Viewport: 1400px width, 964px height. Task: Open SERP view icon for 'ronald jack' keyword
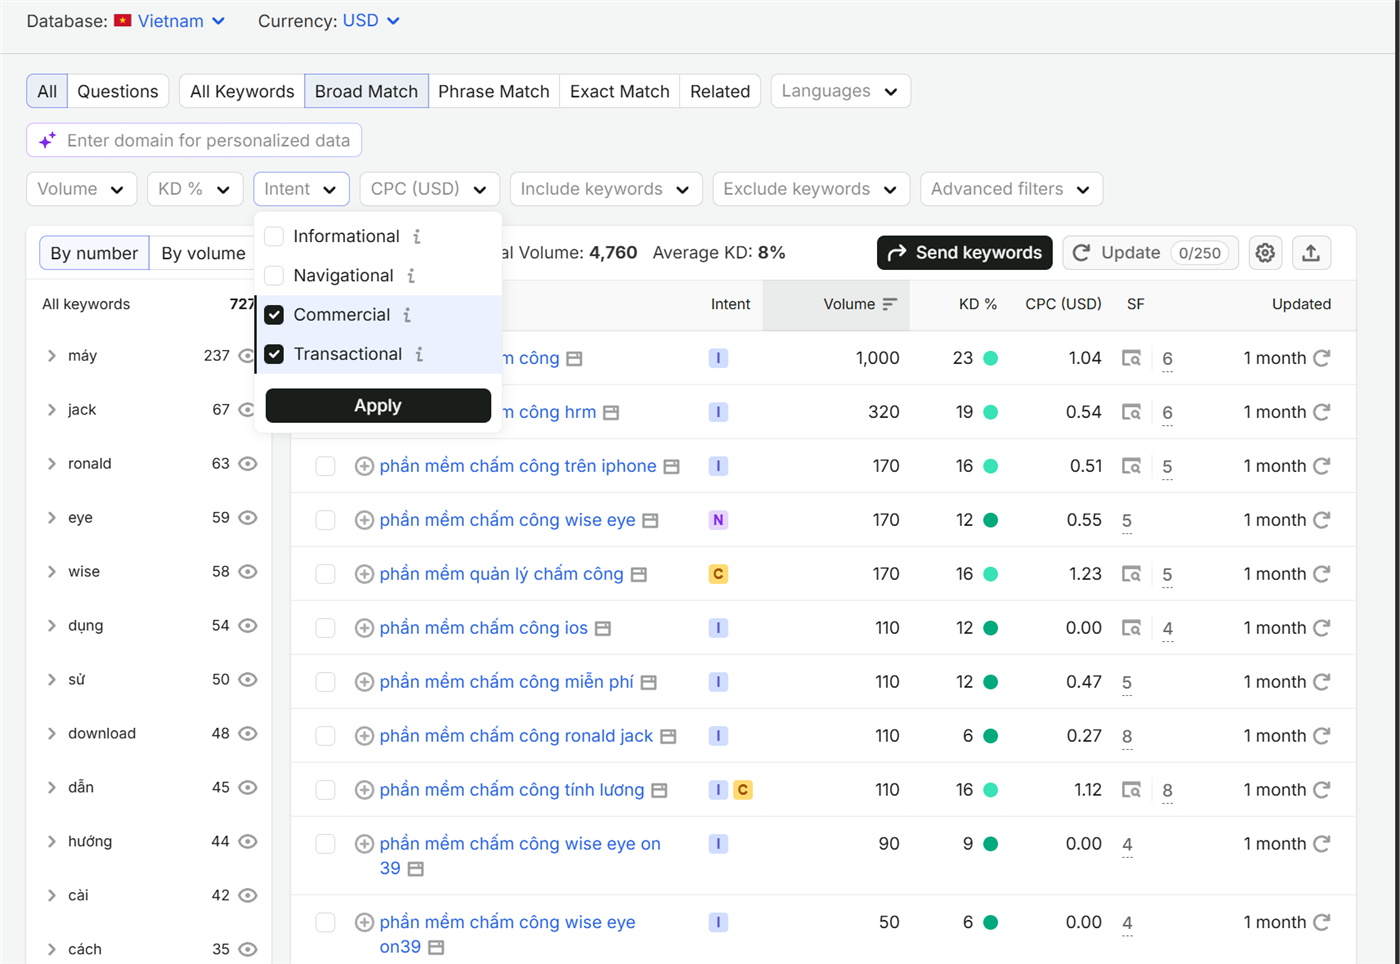pyautogui.click(x=668, y=737)
